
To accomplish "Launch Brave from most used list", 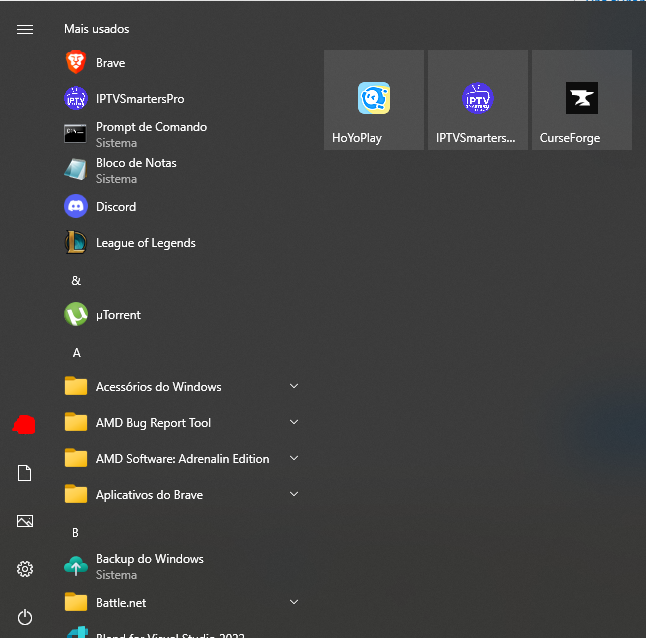I will tap(181, 63).
